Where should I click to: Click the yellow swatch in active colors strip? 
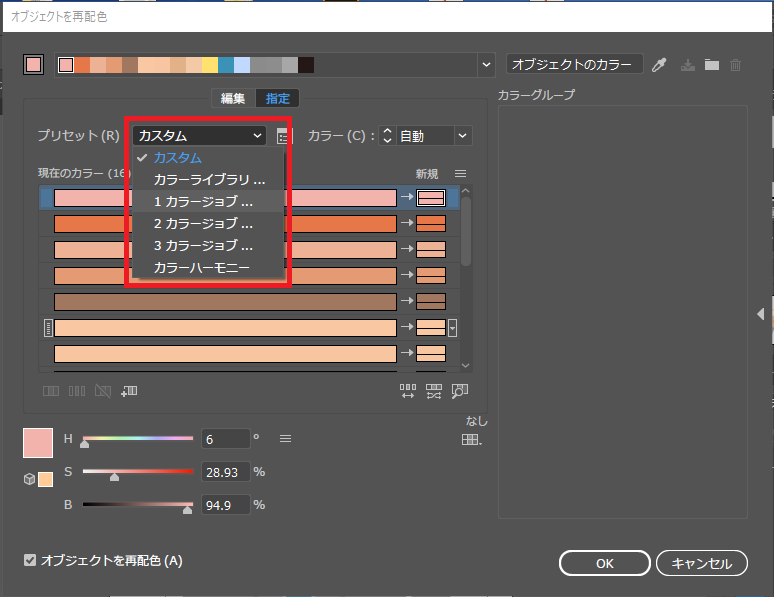[x=210, y=65]
